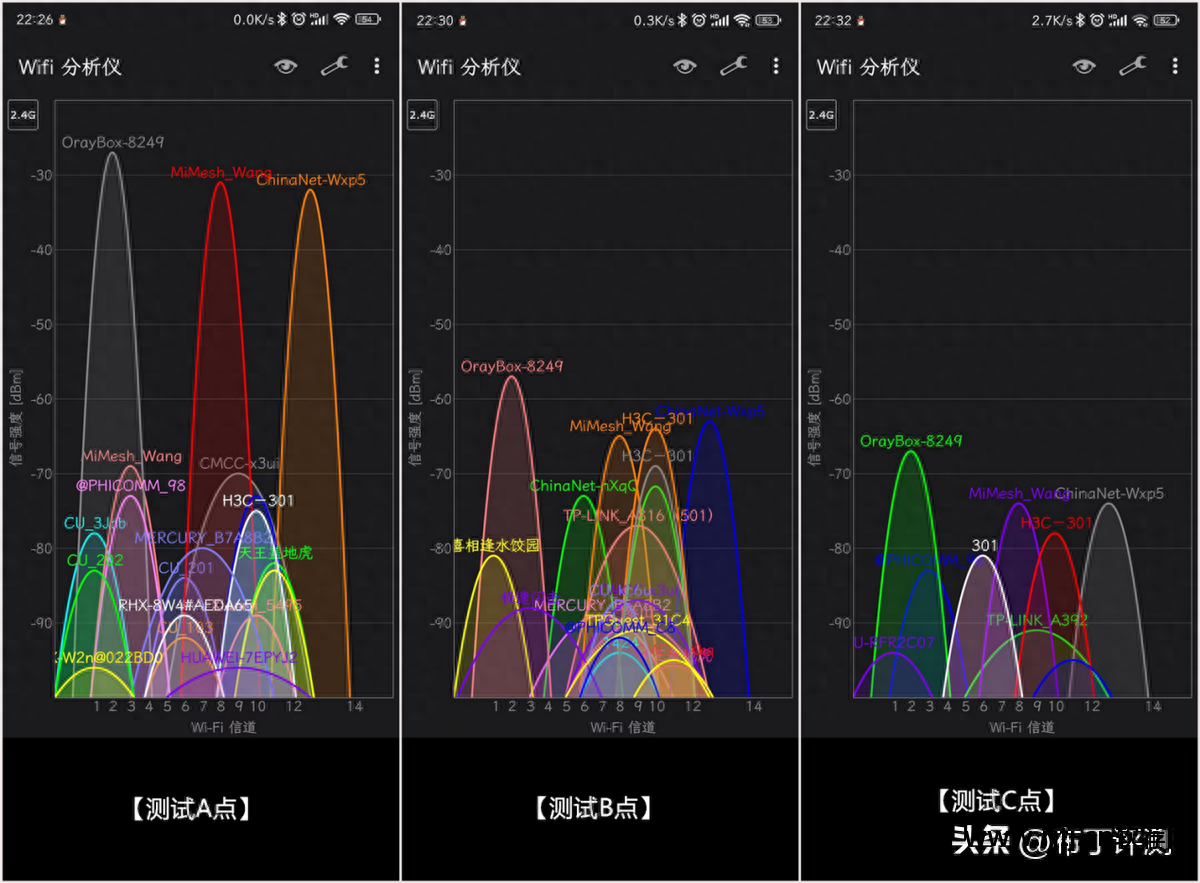Click the 【测试A点】 caption
1200x883 pixels.
190,809
